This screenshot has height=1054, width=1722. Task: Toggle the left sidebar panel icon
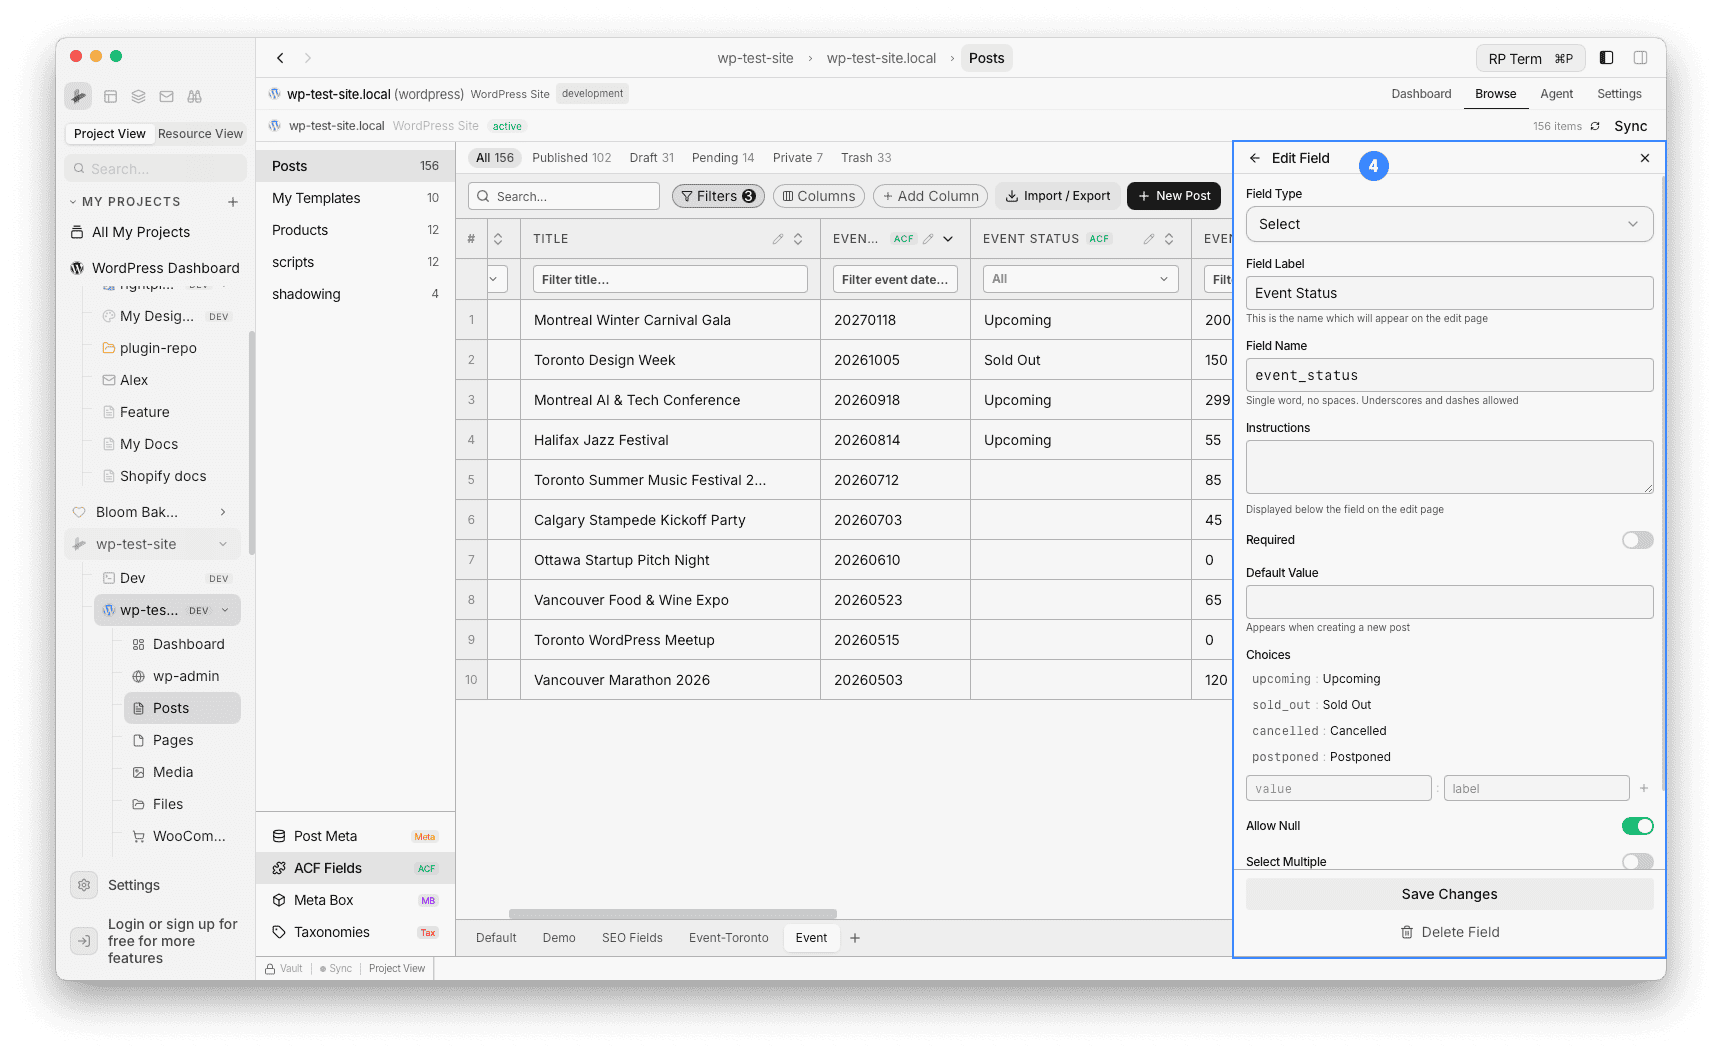coord(1607,58)
